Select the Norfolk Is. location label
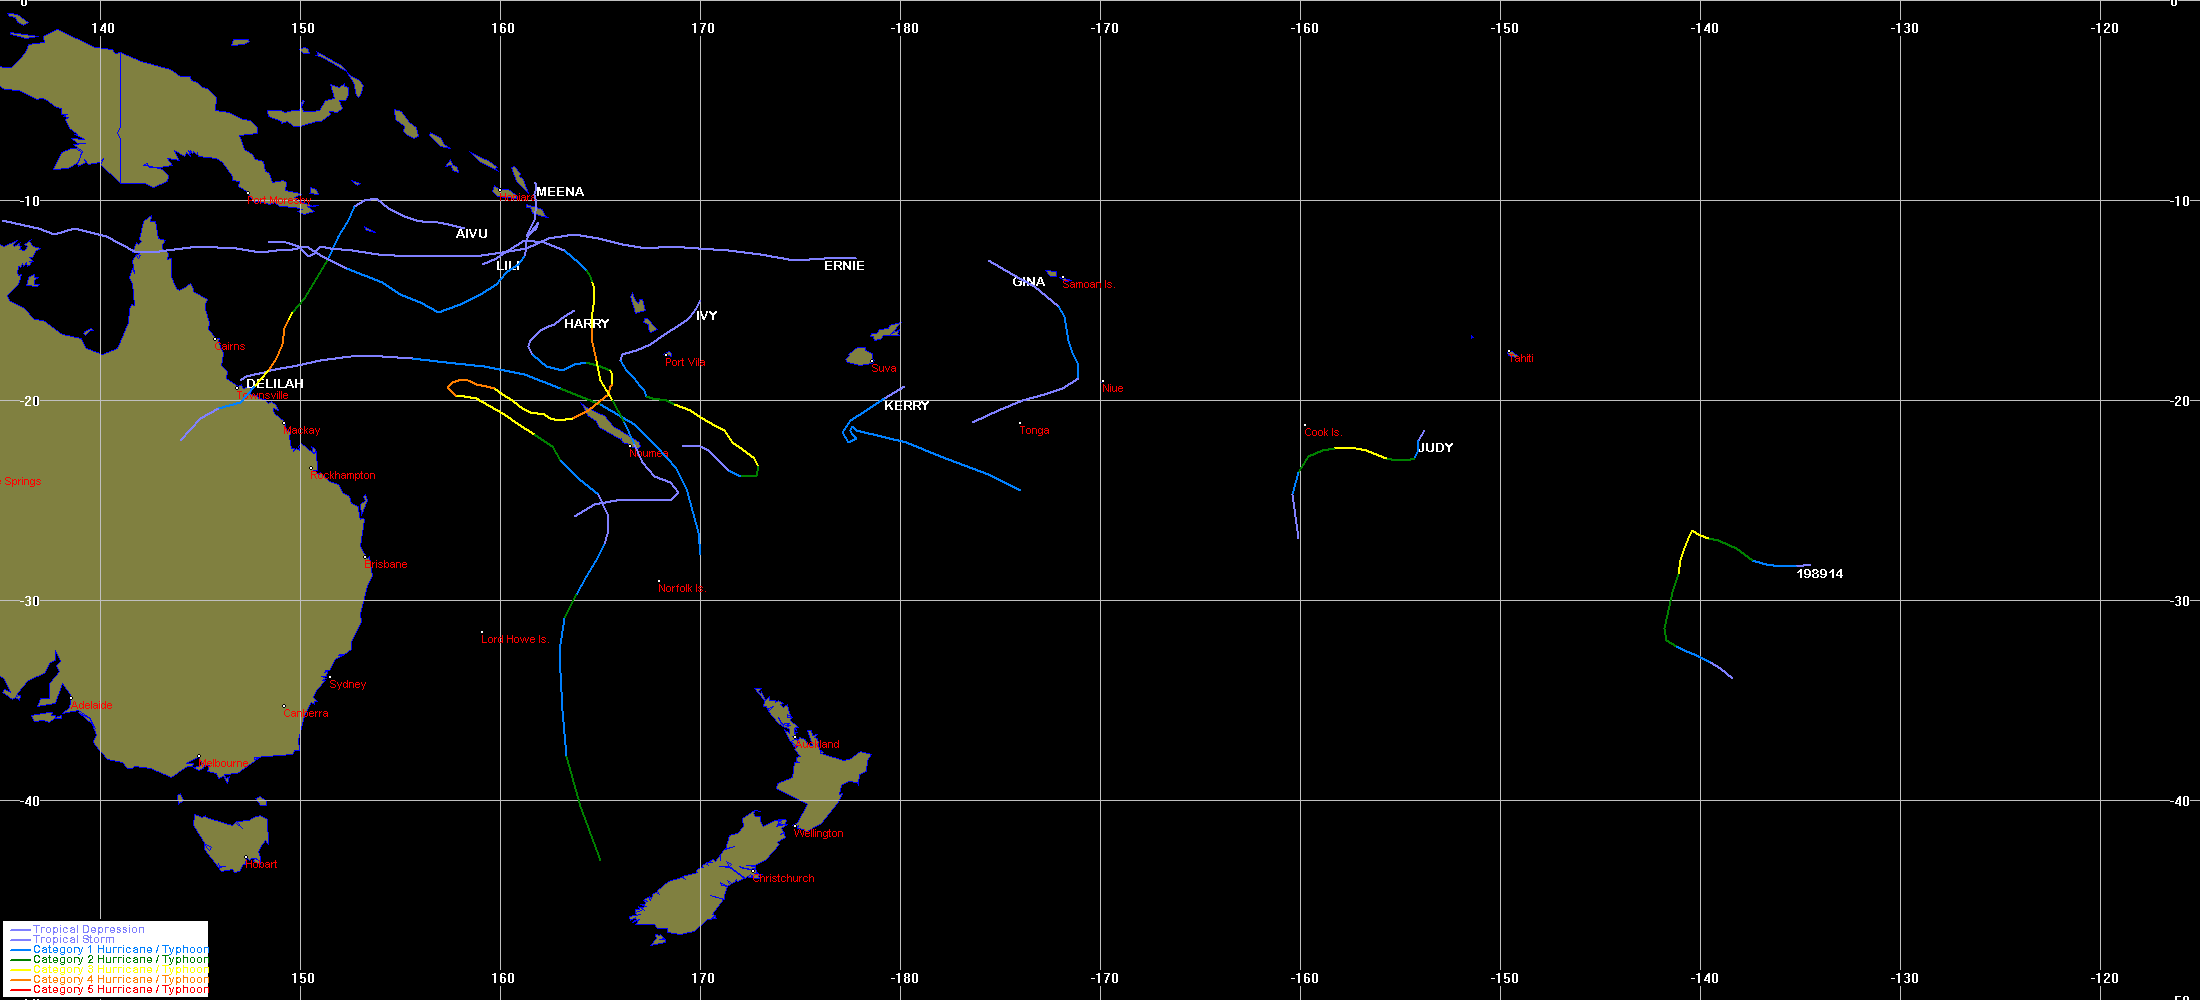 point(681,589)
